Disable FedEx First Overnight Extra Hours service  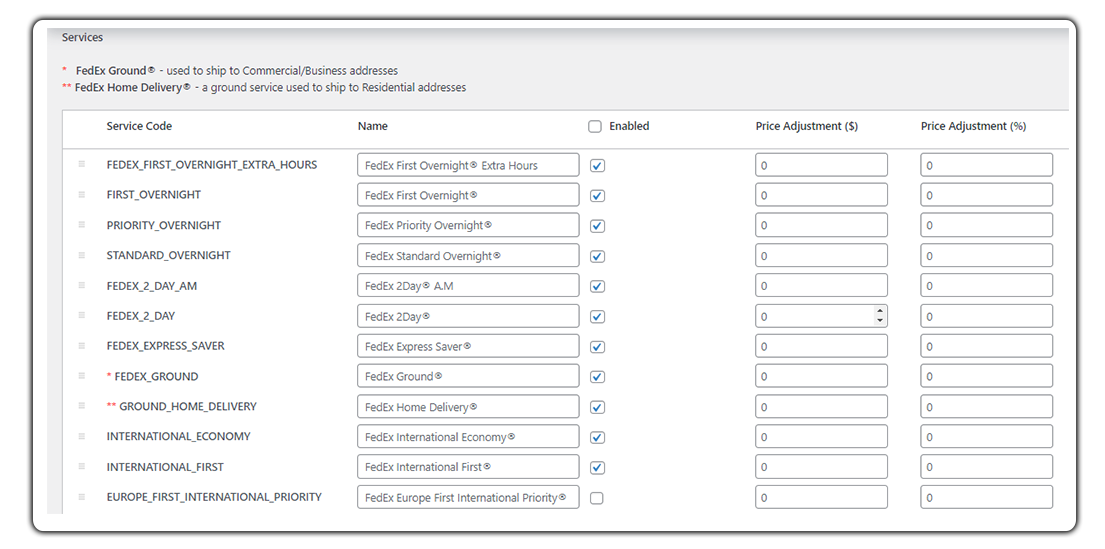598,166
